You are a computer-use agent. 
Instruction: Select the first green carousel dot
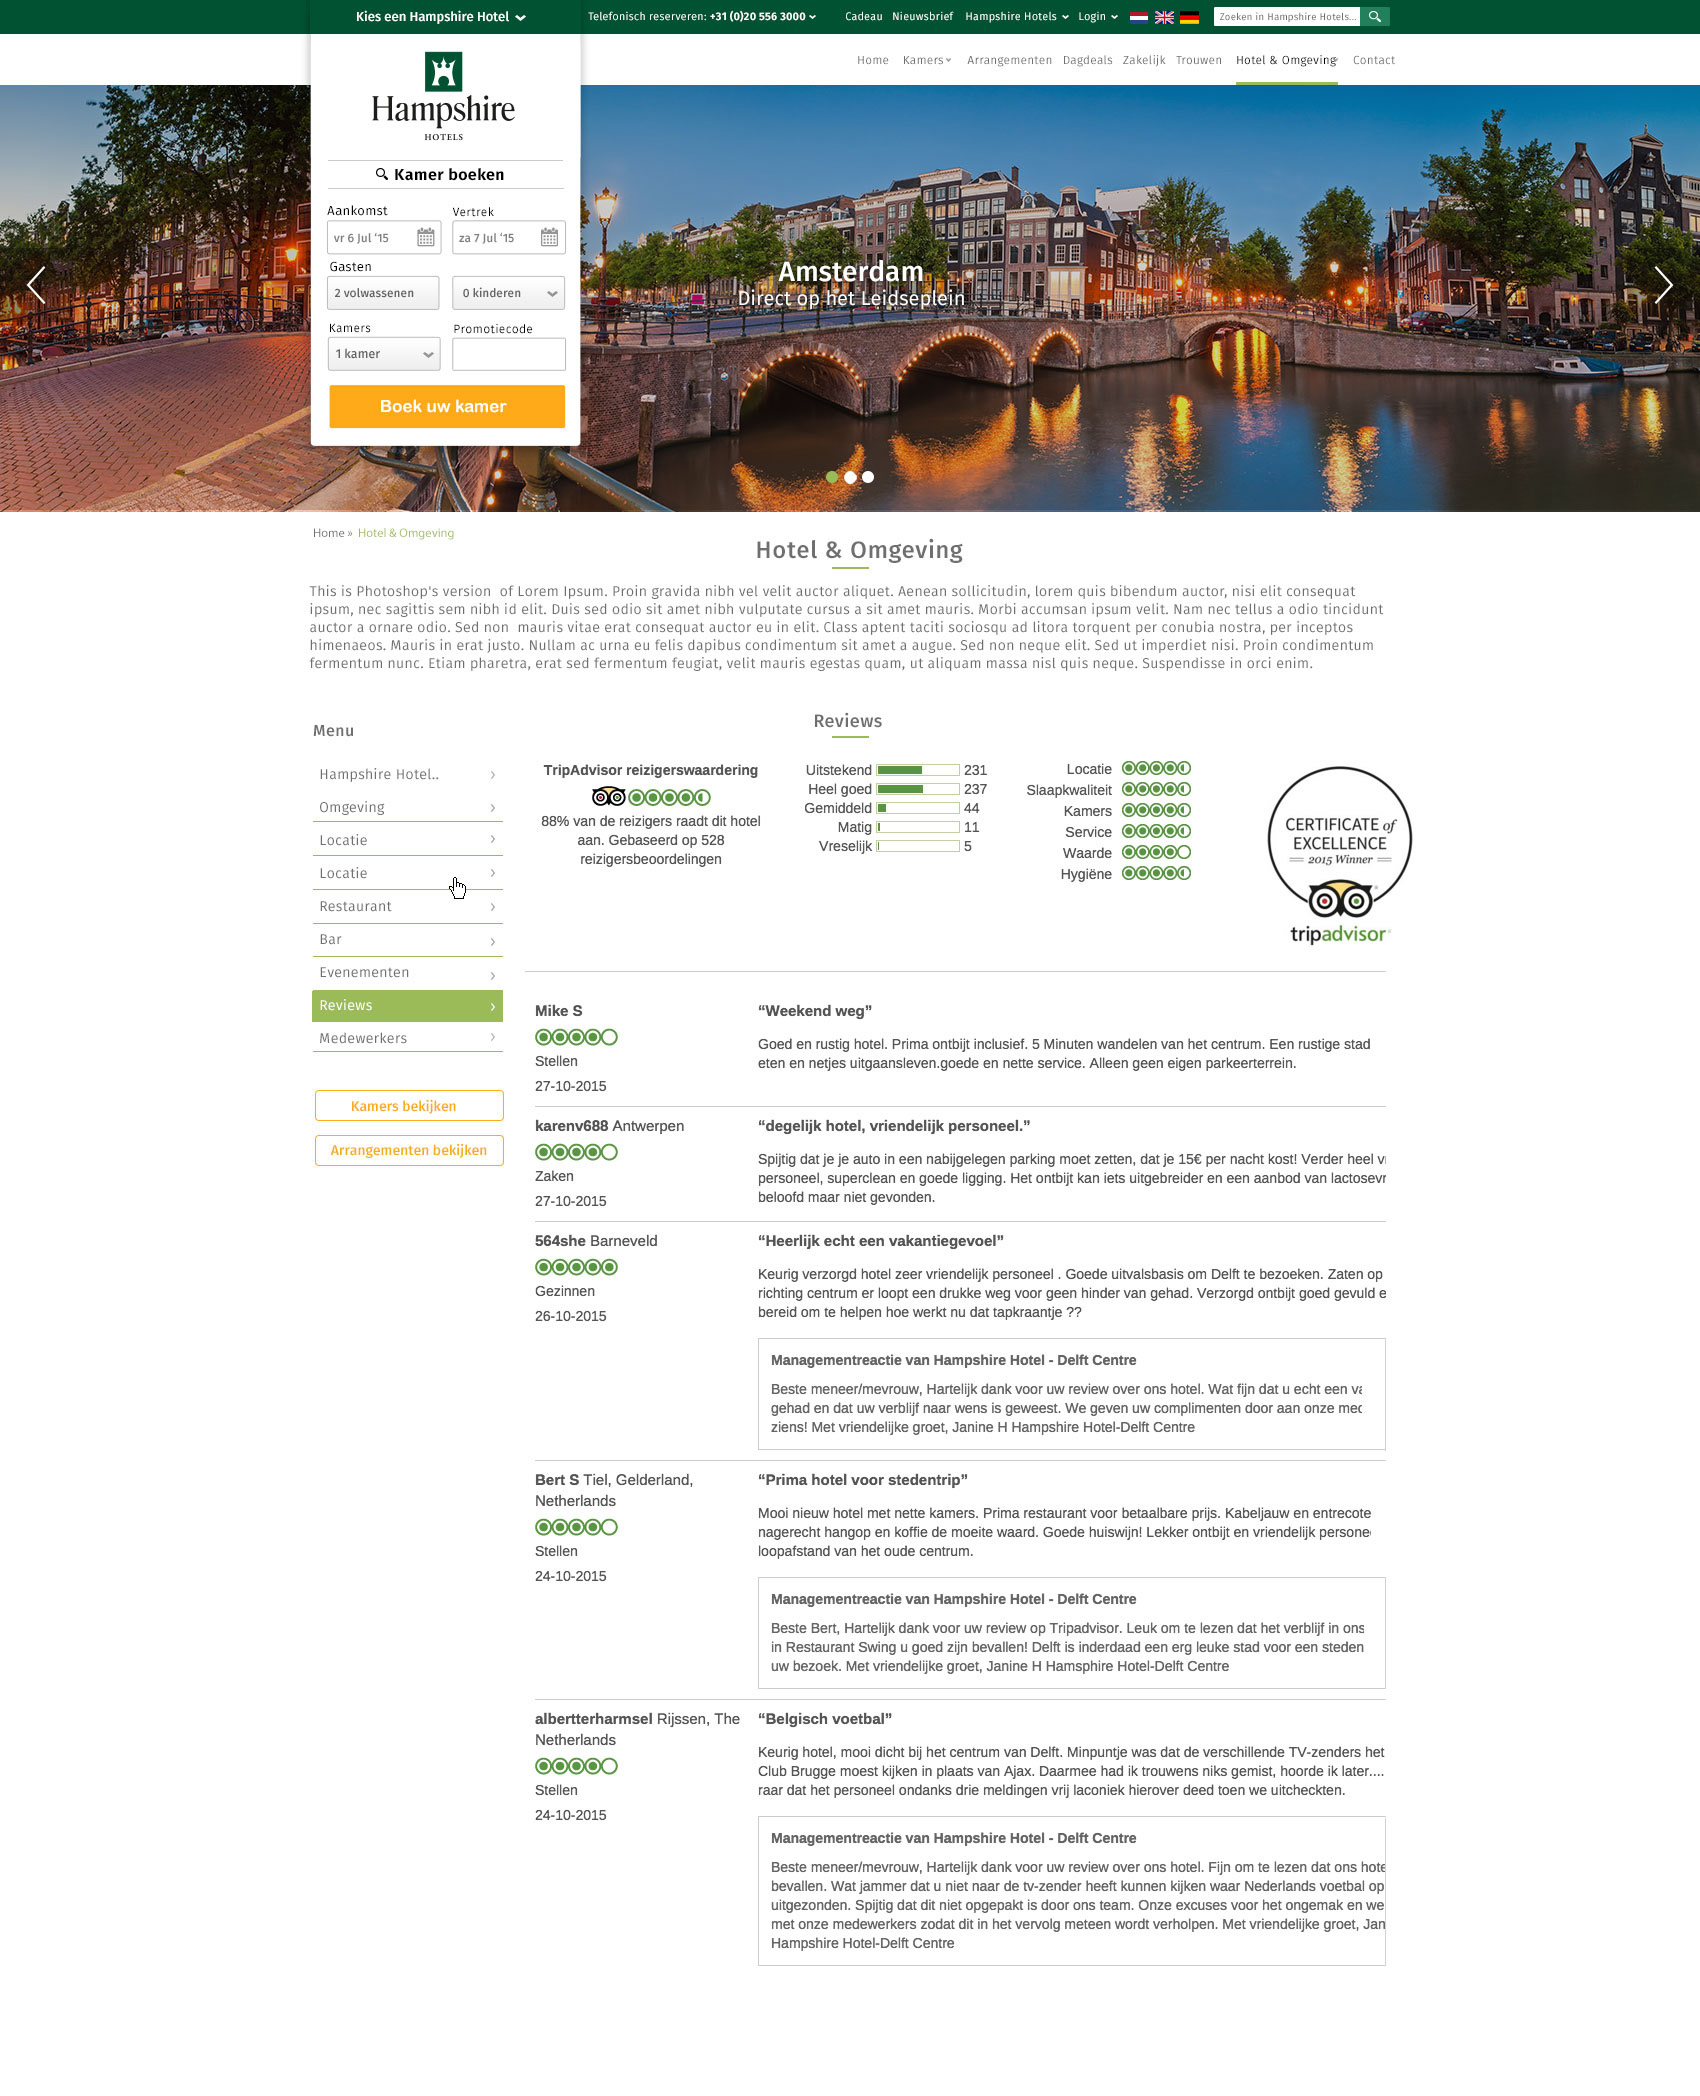[832, 477]
